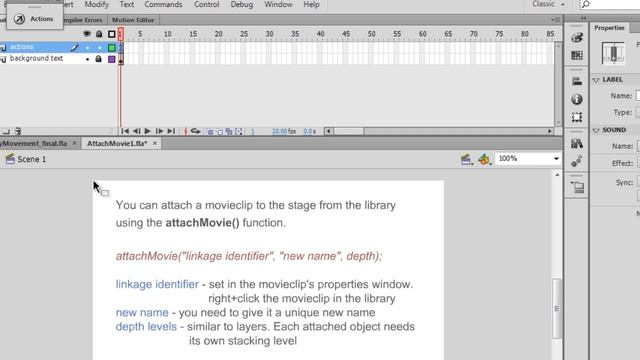Click the Modify Markers icon
The width and height of the screenshot is (640, 360).
(239, 131)
